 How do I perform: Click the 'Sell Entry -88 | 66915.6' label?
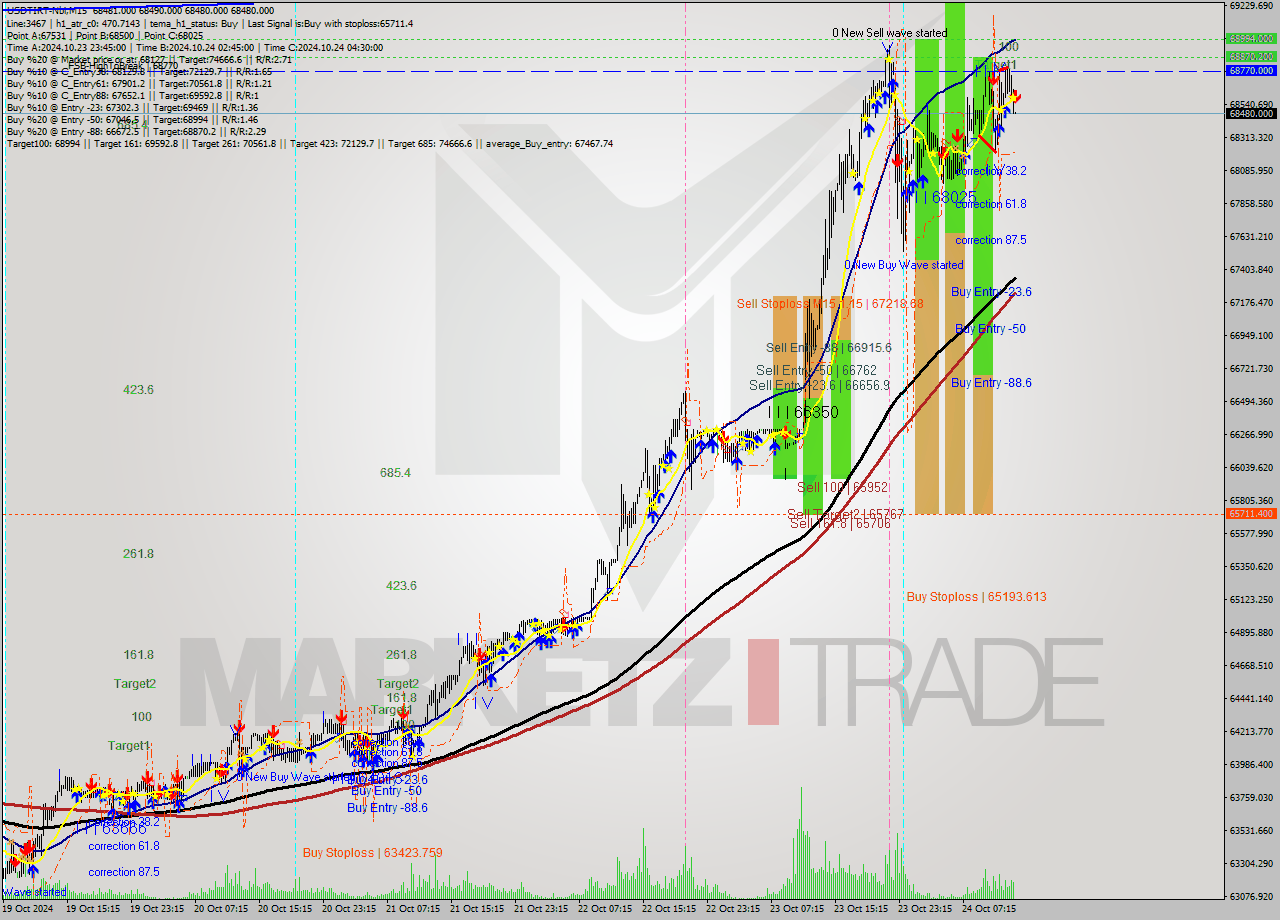(x=828, y=347)
